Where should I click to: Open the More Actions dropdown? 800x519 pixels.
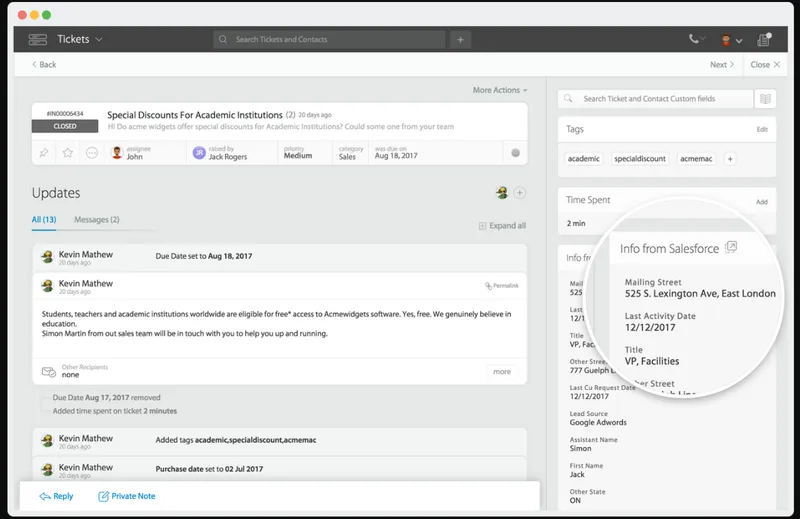pyautogui.click(x=499, y=90)
